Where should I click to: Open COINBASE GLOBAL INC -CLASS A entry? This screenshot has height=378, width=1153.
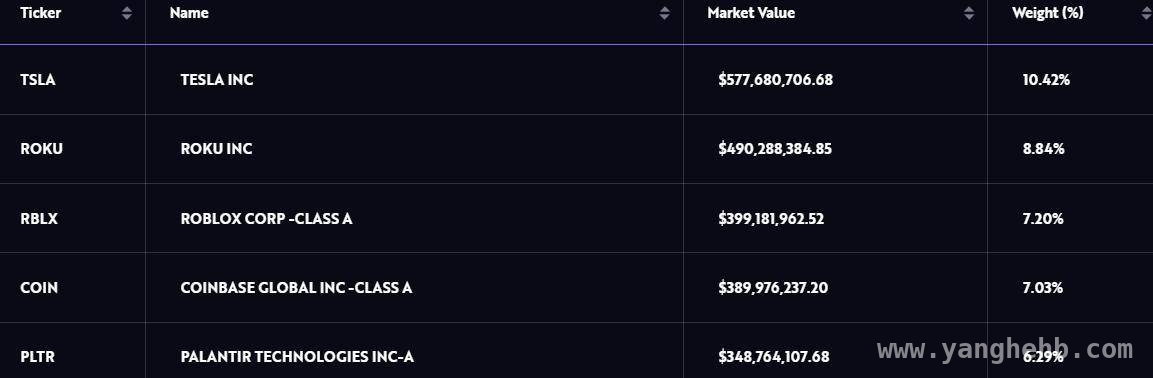tap(296, 288)
